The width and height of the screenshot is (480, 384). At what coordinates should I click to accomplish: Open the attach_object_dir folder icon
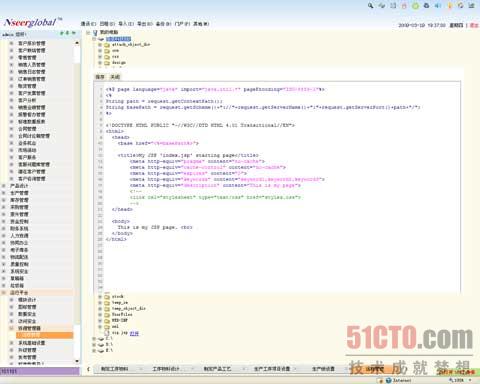[x=107, y=45]
